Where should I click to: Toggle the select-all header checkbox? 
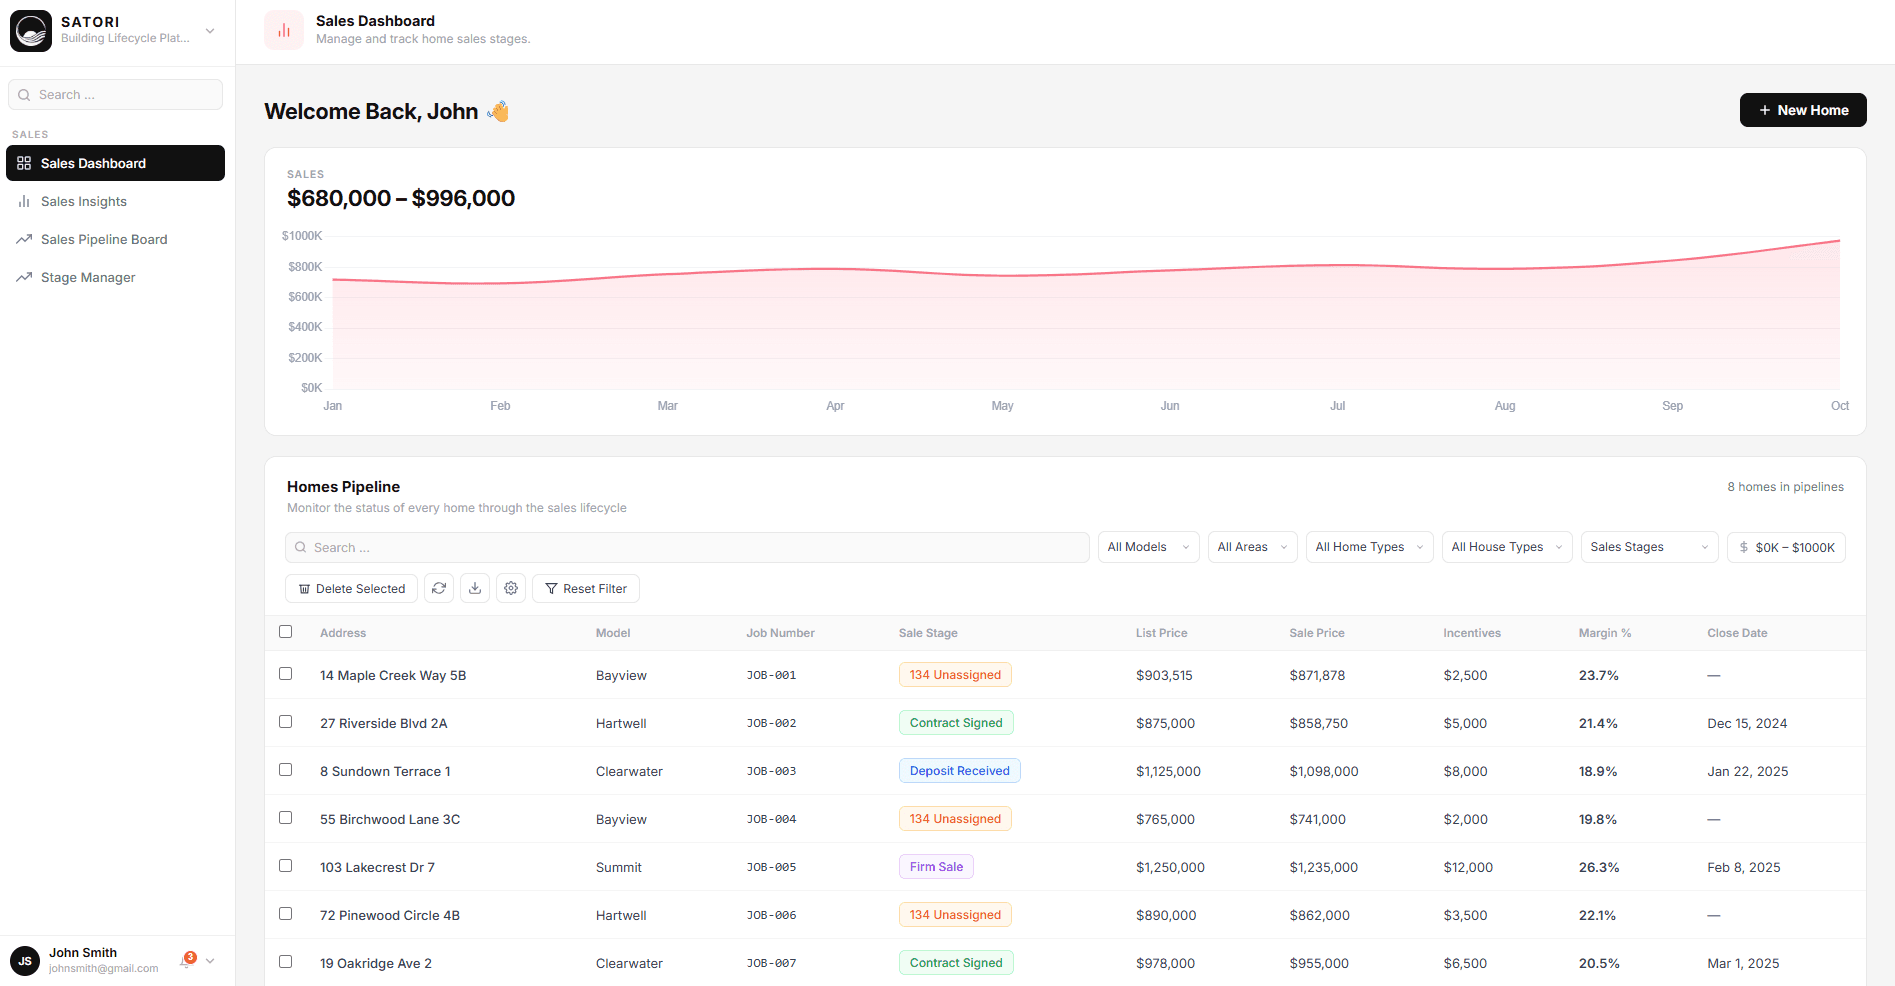click(286, 632)
